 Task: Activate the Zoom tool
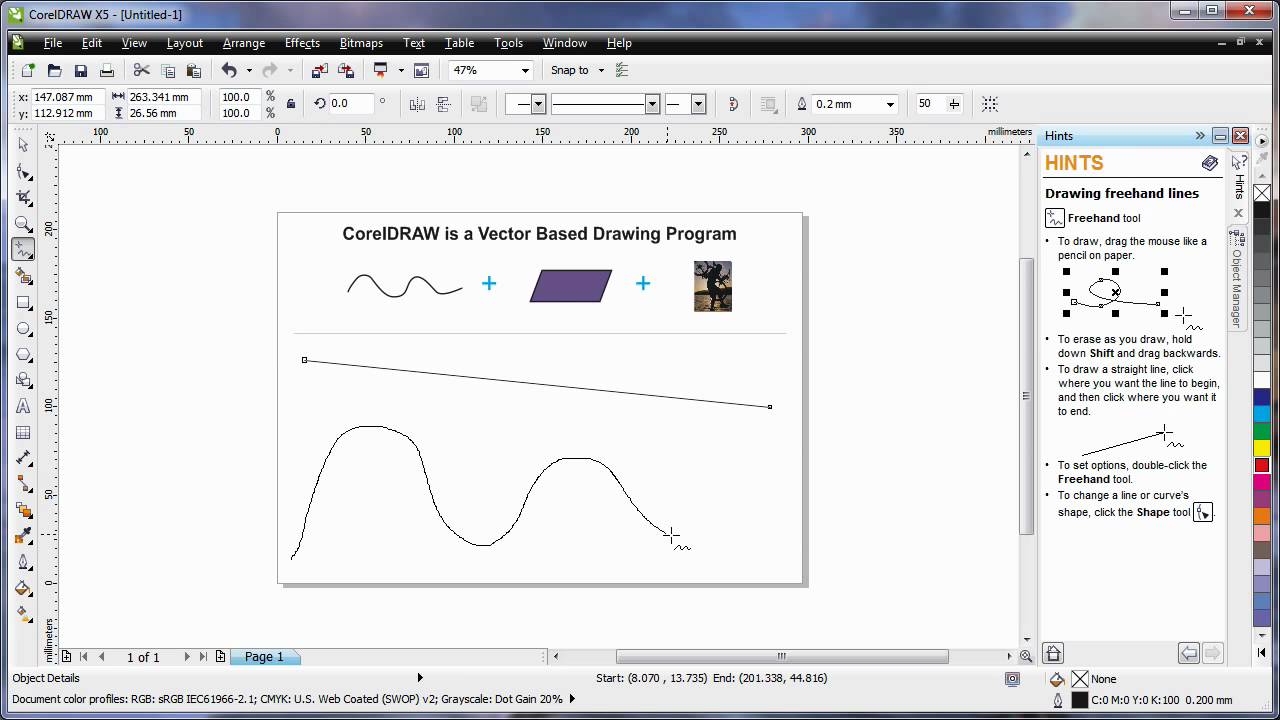coord(25,224)
